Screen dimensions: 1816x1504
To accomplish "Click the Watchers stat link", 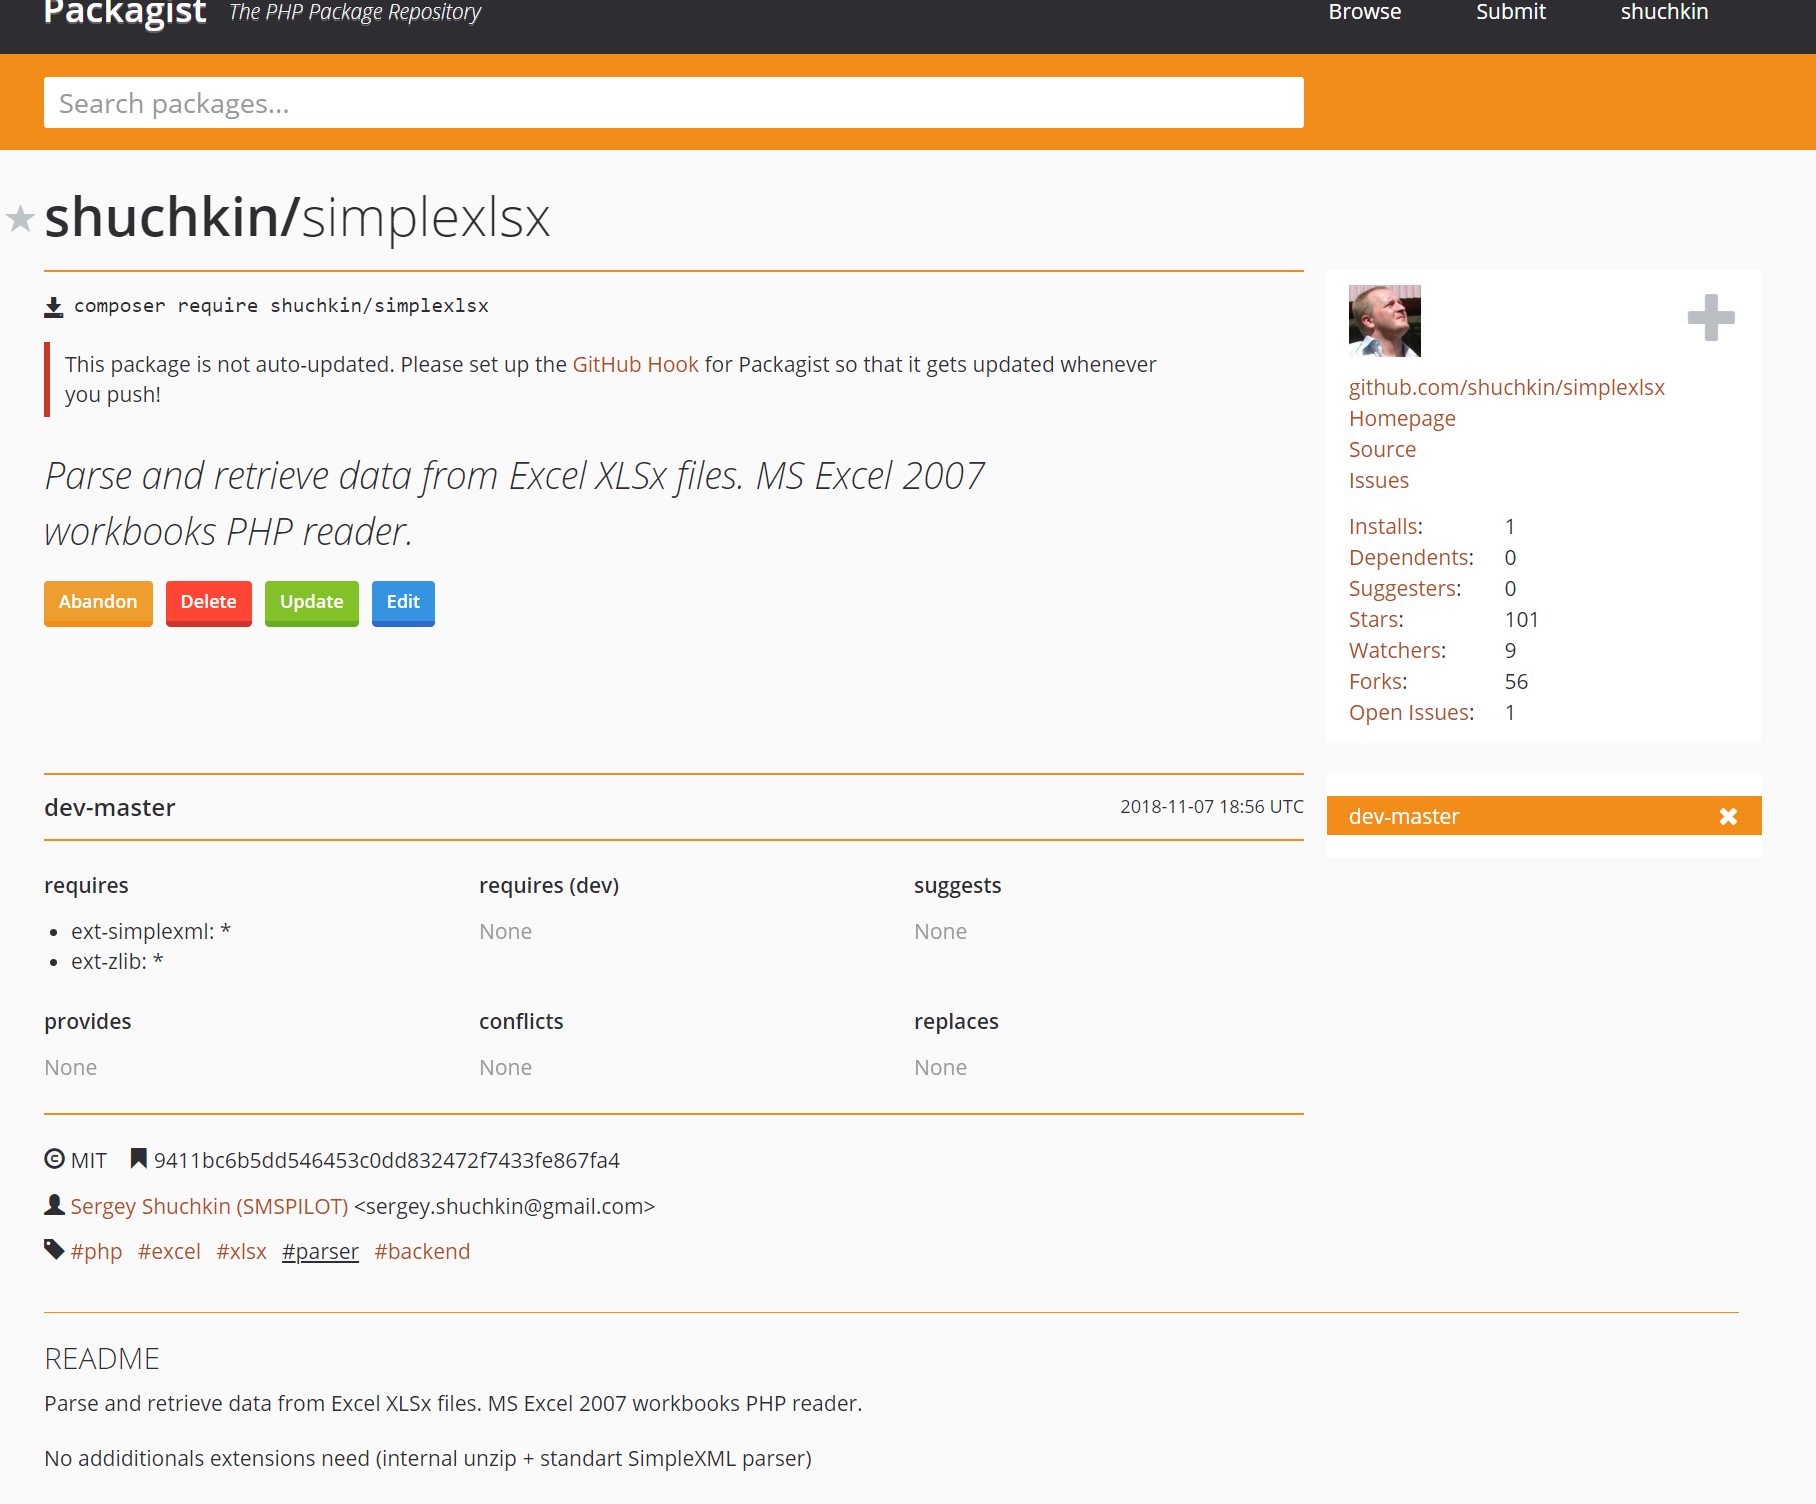I will tap(1397, 651).
